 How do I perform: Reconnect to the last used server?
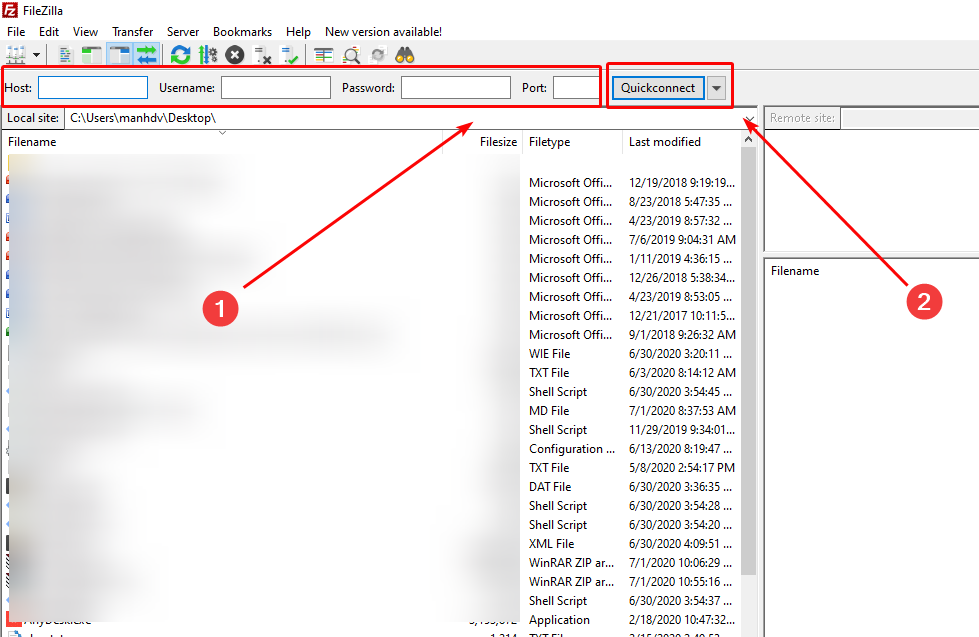click(287, 55)
